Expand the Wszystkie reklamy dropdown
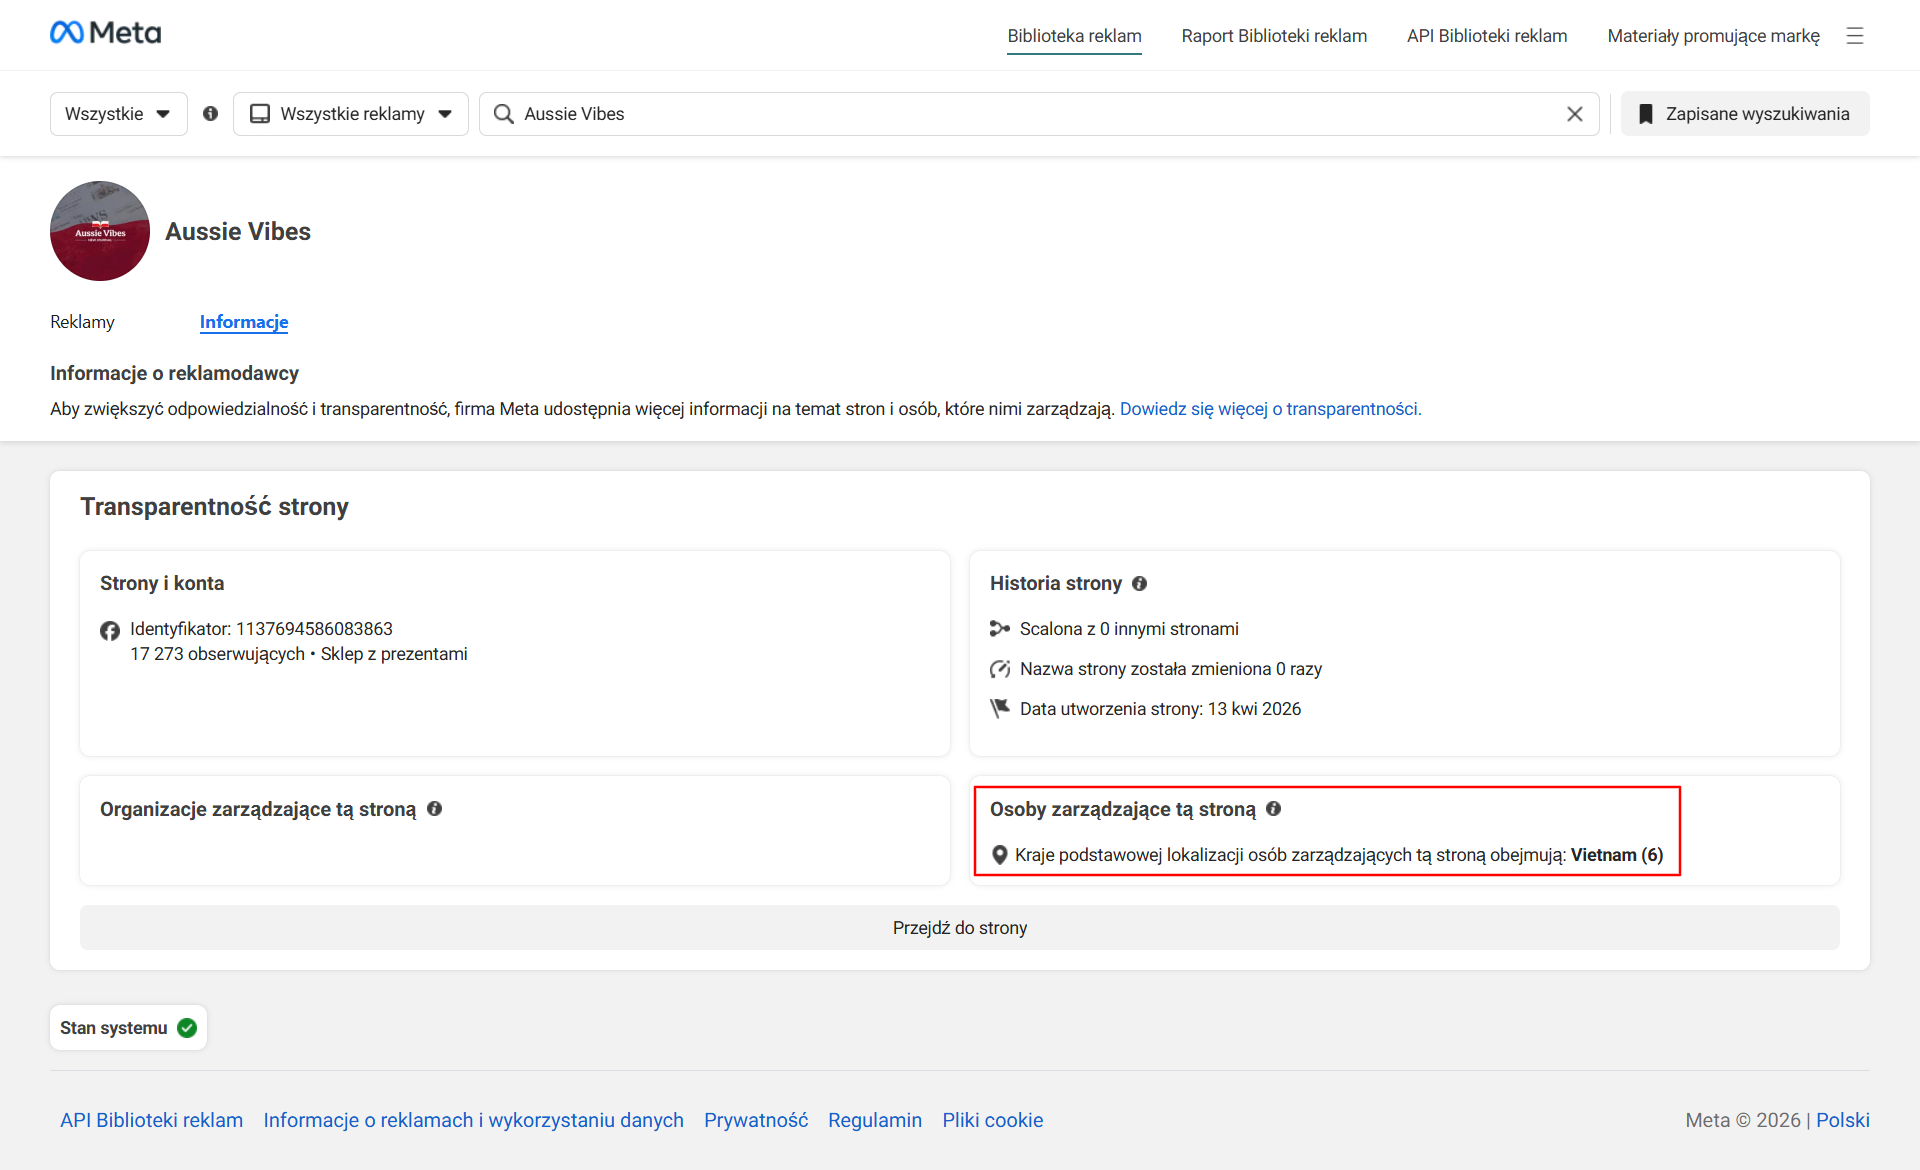Image resolution: width=1920 pixels, height=1170 pixels. (351, 114)
